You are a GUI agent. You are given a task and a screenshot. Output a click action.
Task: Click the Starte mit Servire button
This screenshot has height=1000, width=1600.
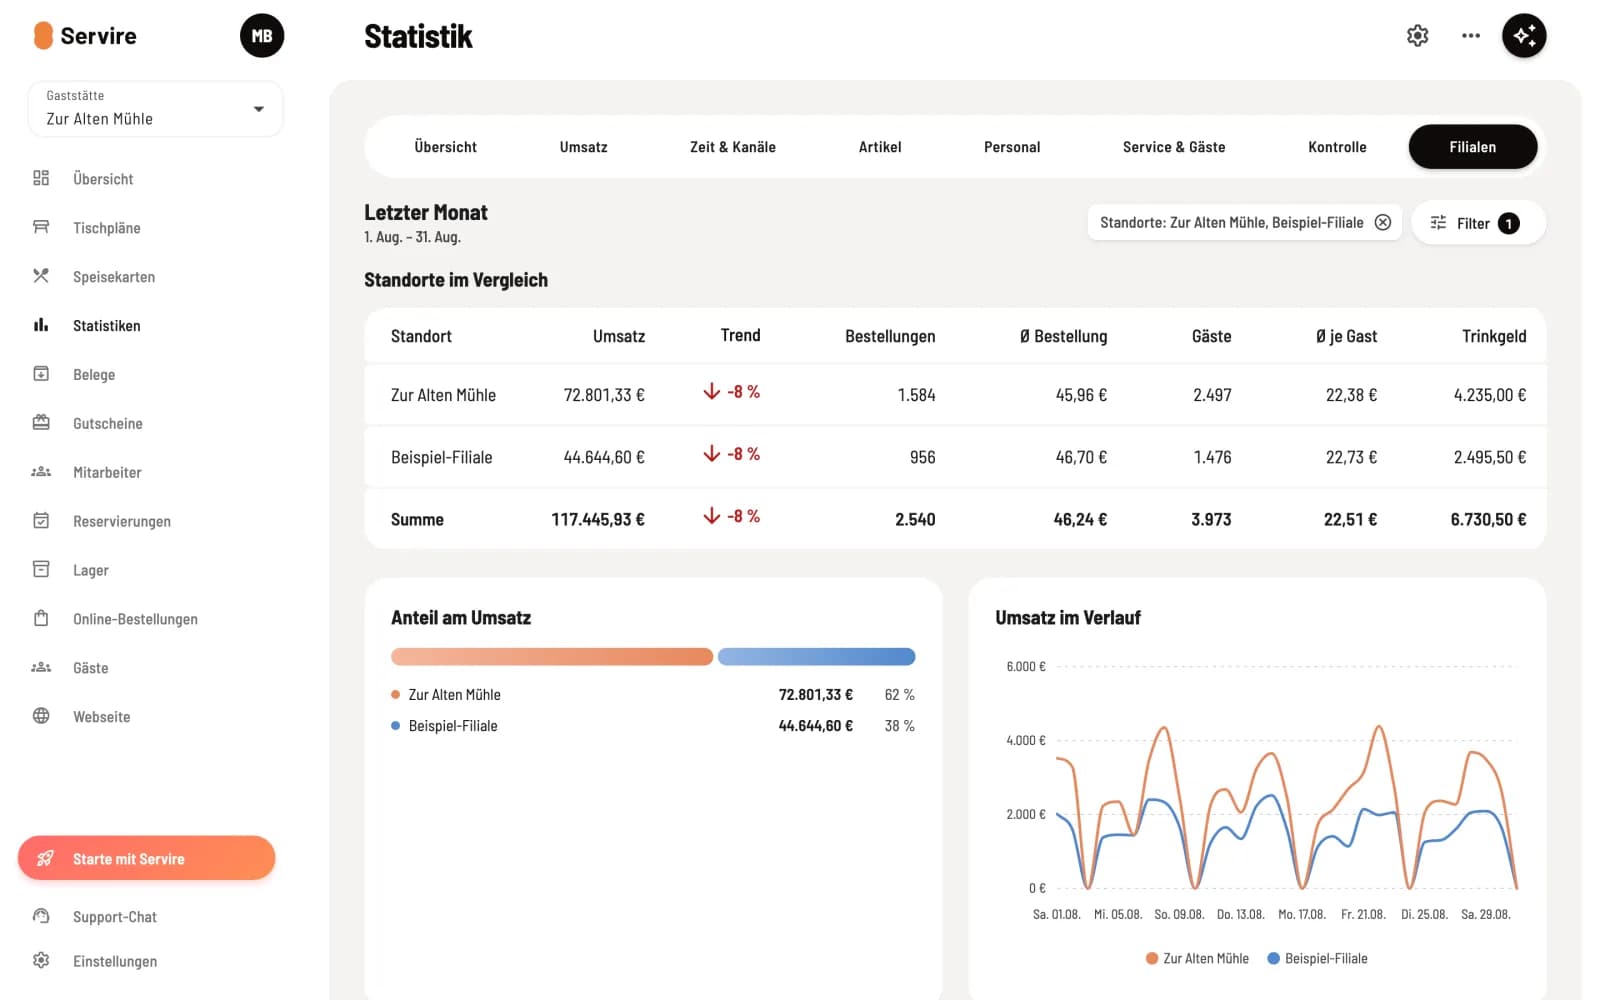click(146, 858)
